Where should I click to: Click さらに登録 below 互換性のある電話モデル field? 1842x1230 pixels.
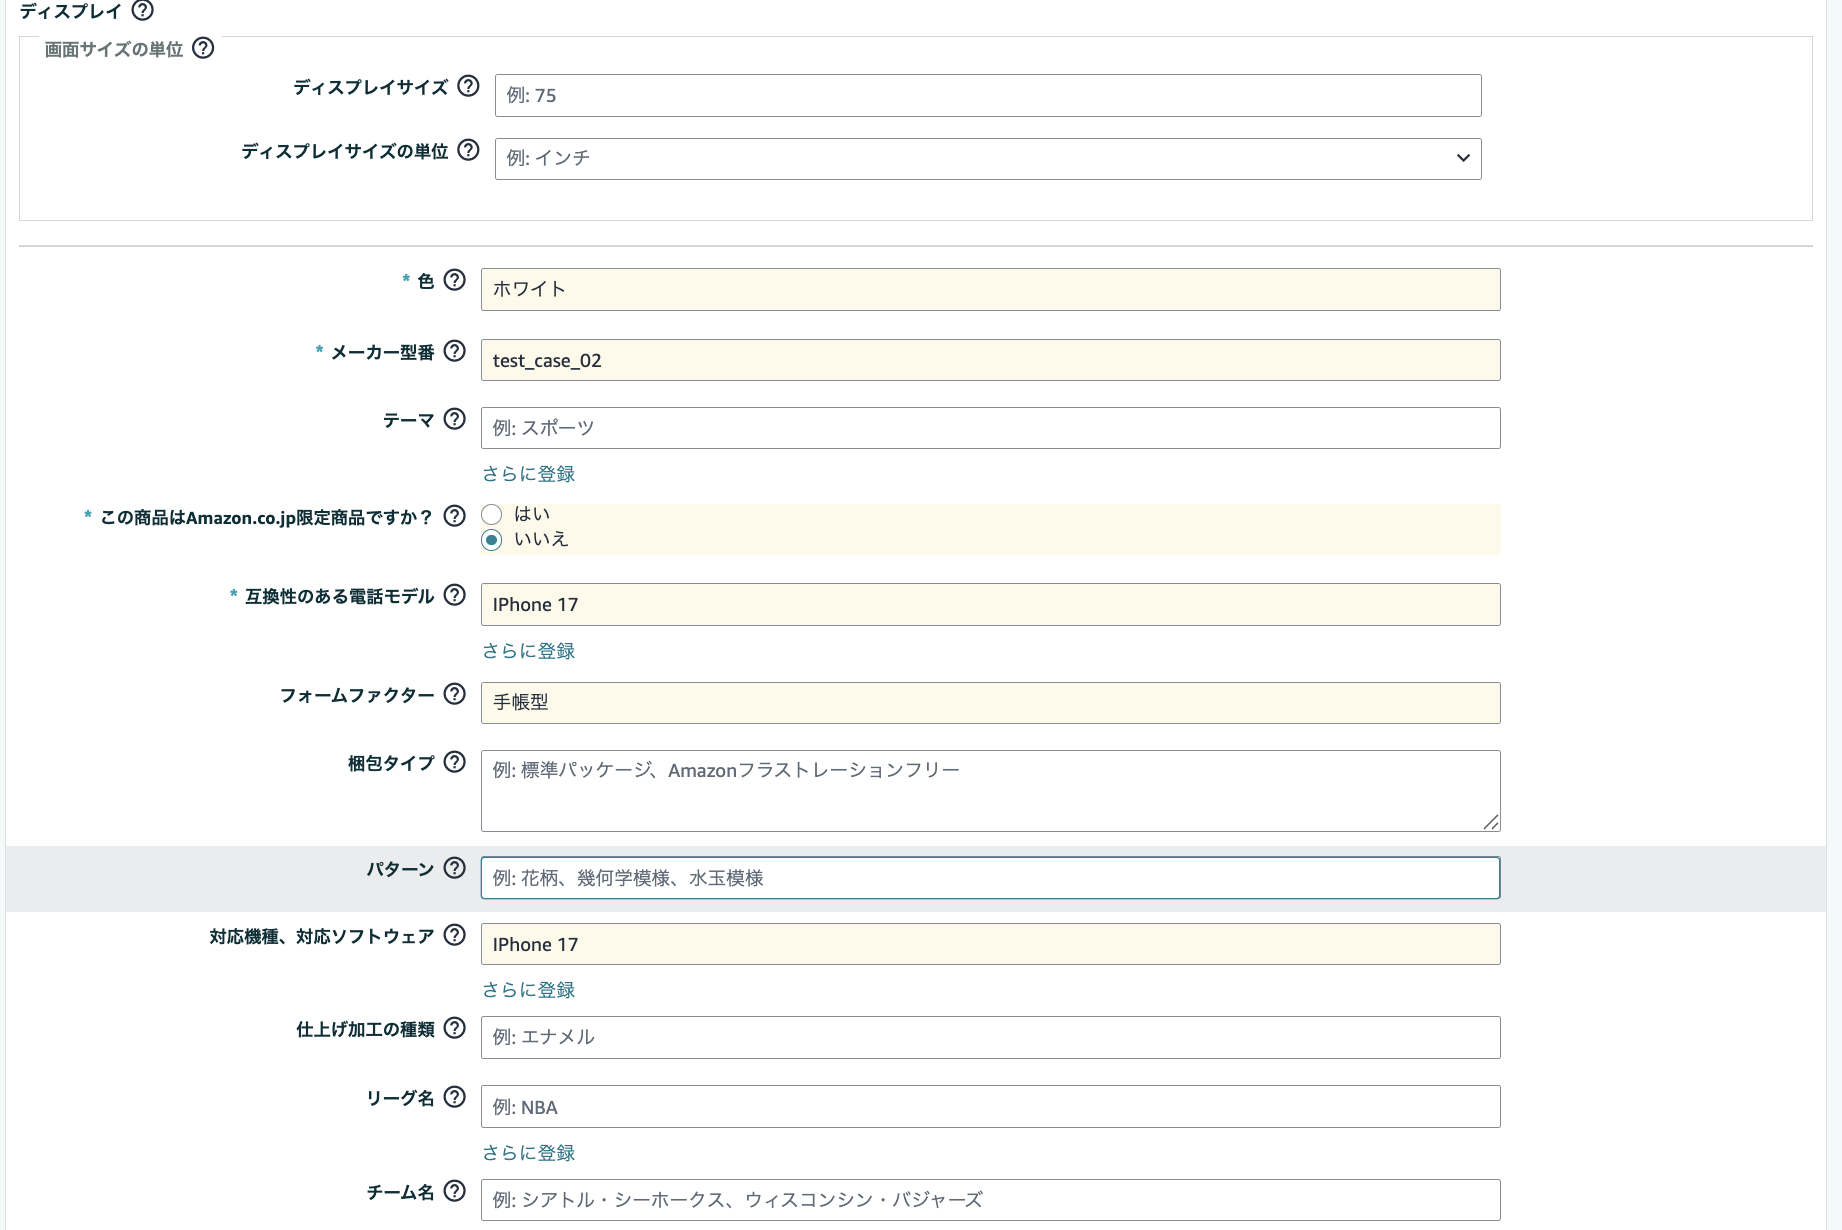pyautogui.click(x=528, y=651)
